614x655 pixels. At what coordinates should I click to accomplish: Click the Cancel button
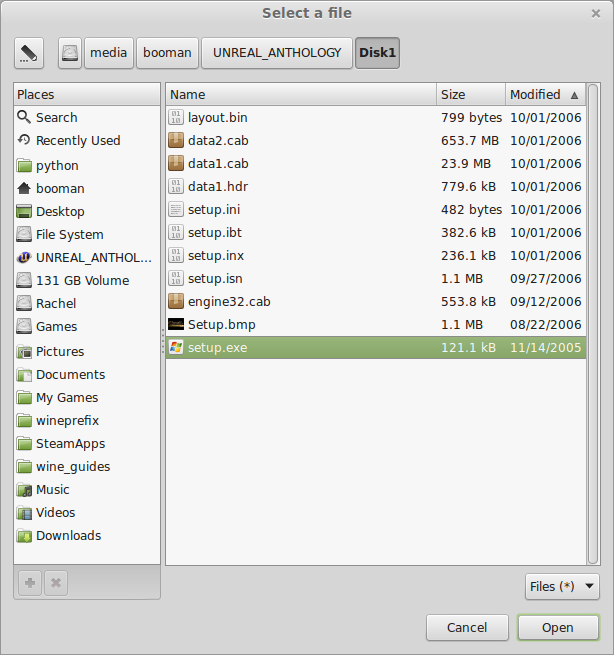pos(467,627)
